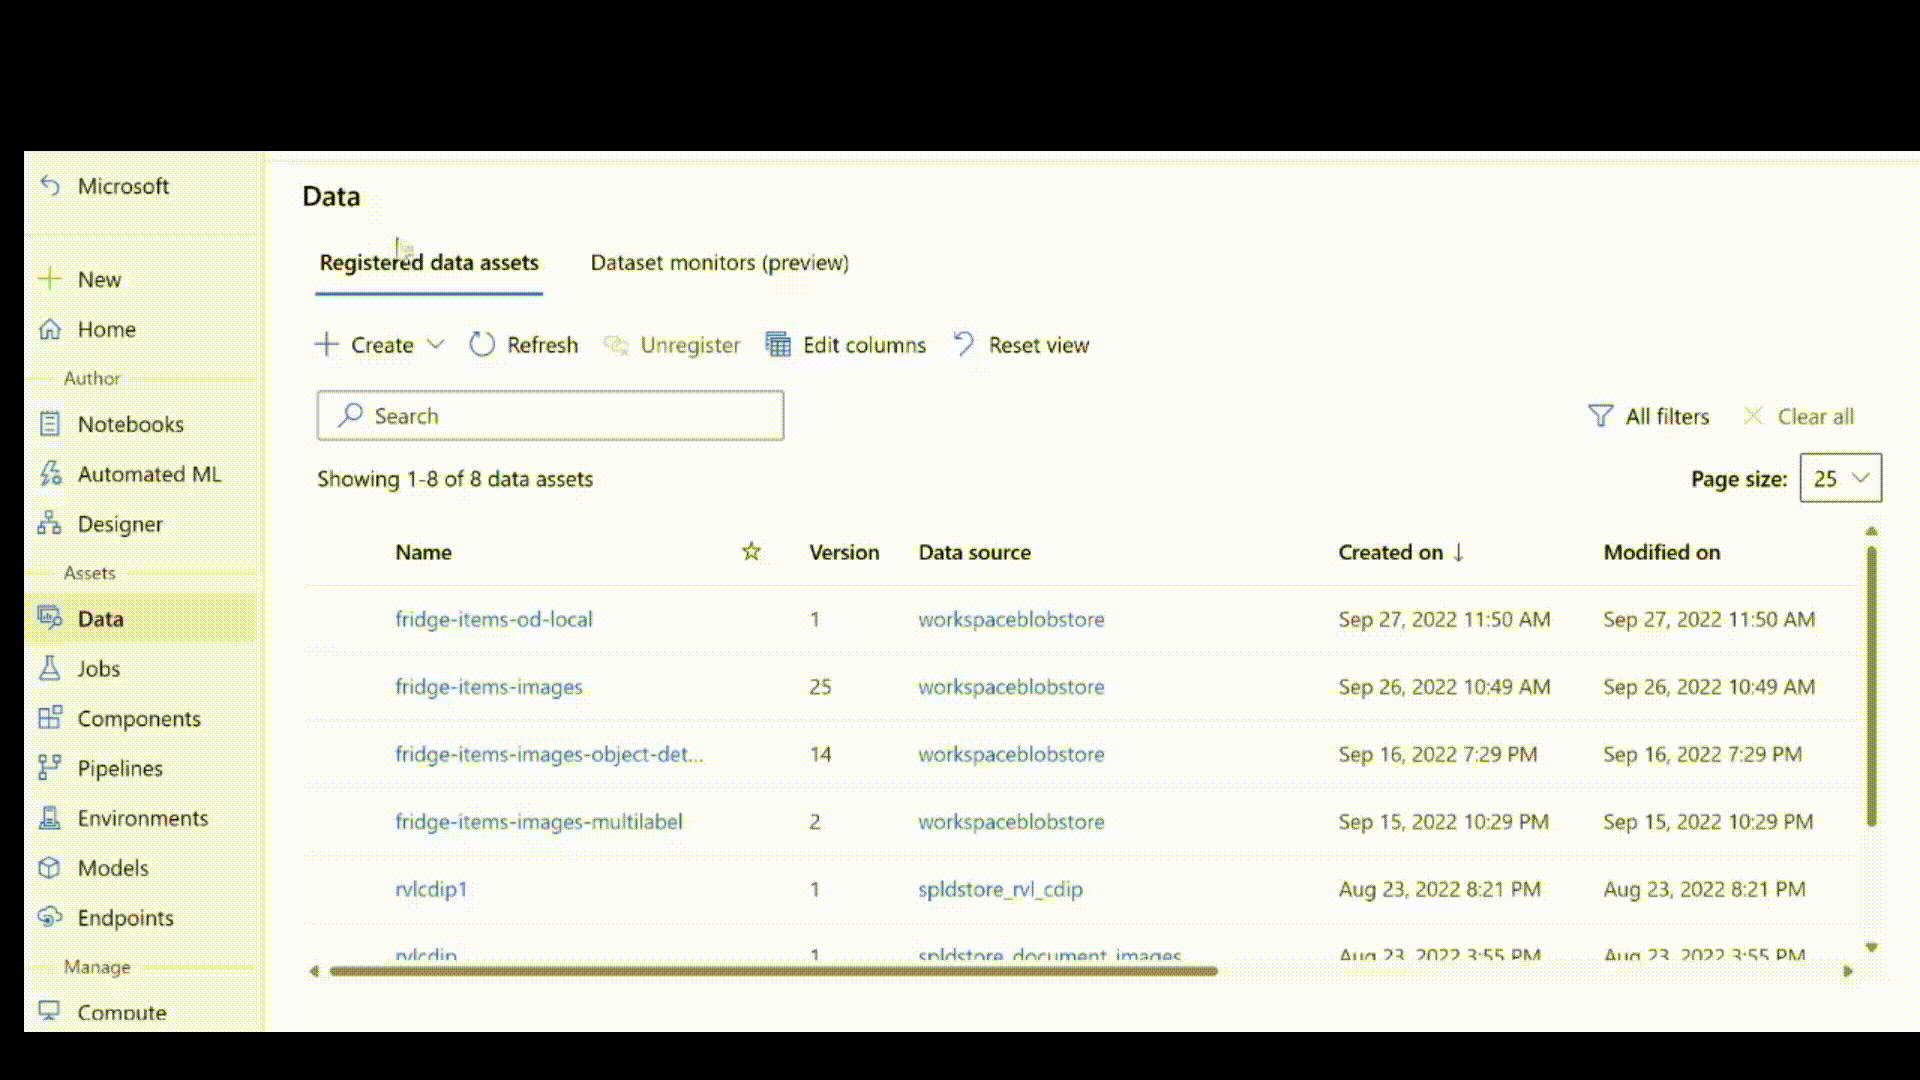Select Registered data assets tab
The width and height of the screenshot is (1920, 1080).
pos(429,262)
